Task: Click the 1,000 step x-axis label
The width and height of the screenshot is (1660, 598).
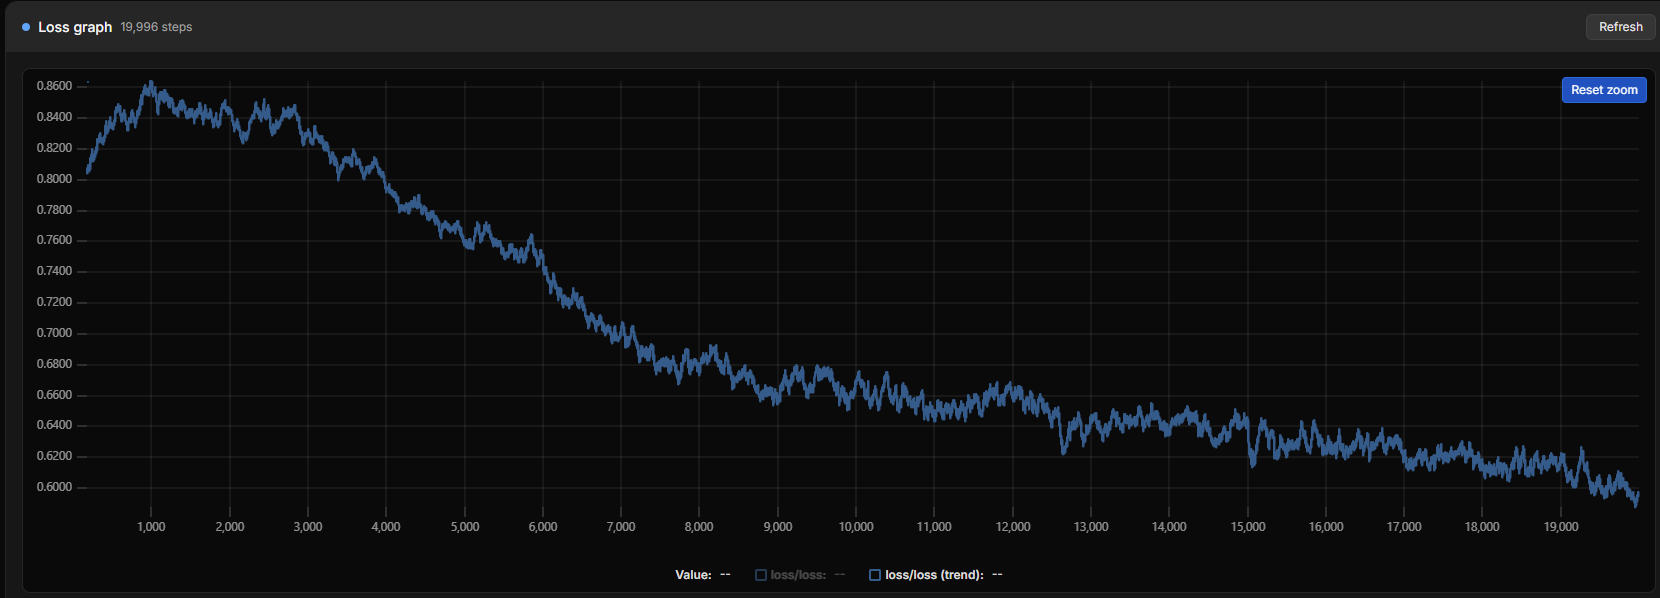Action: point(151,527)
